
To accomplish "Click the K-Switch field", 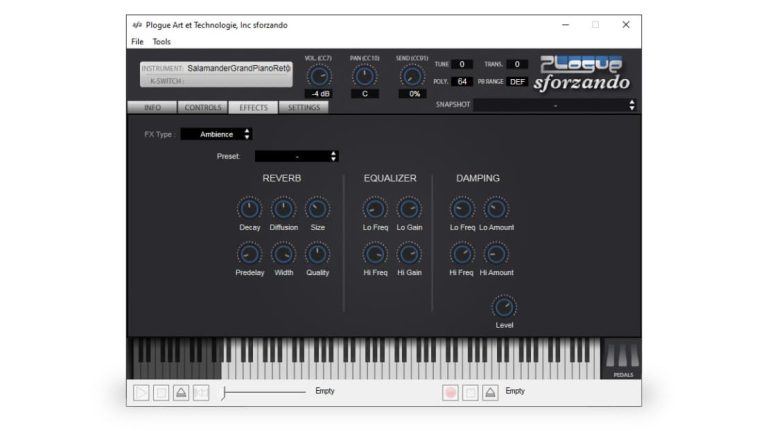I will [216, 81].
